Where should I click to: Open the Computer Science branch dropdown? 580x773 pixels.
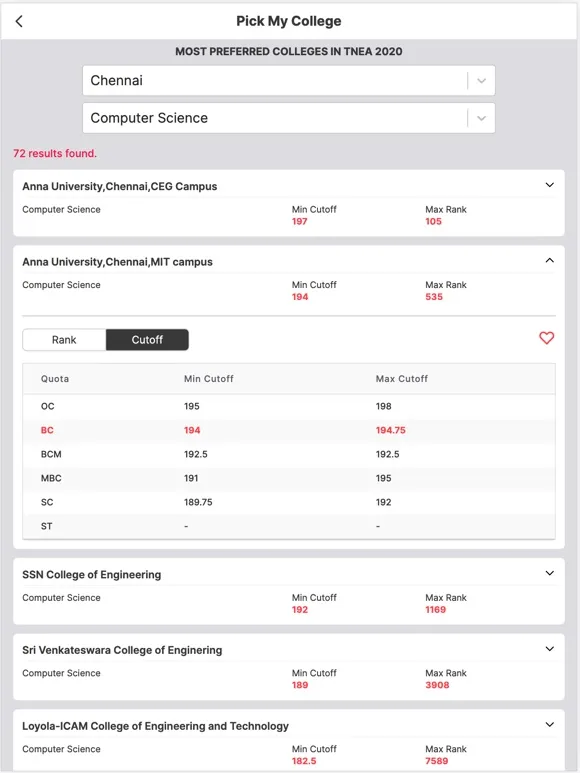click(289, 118)
